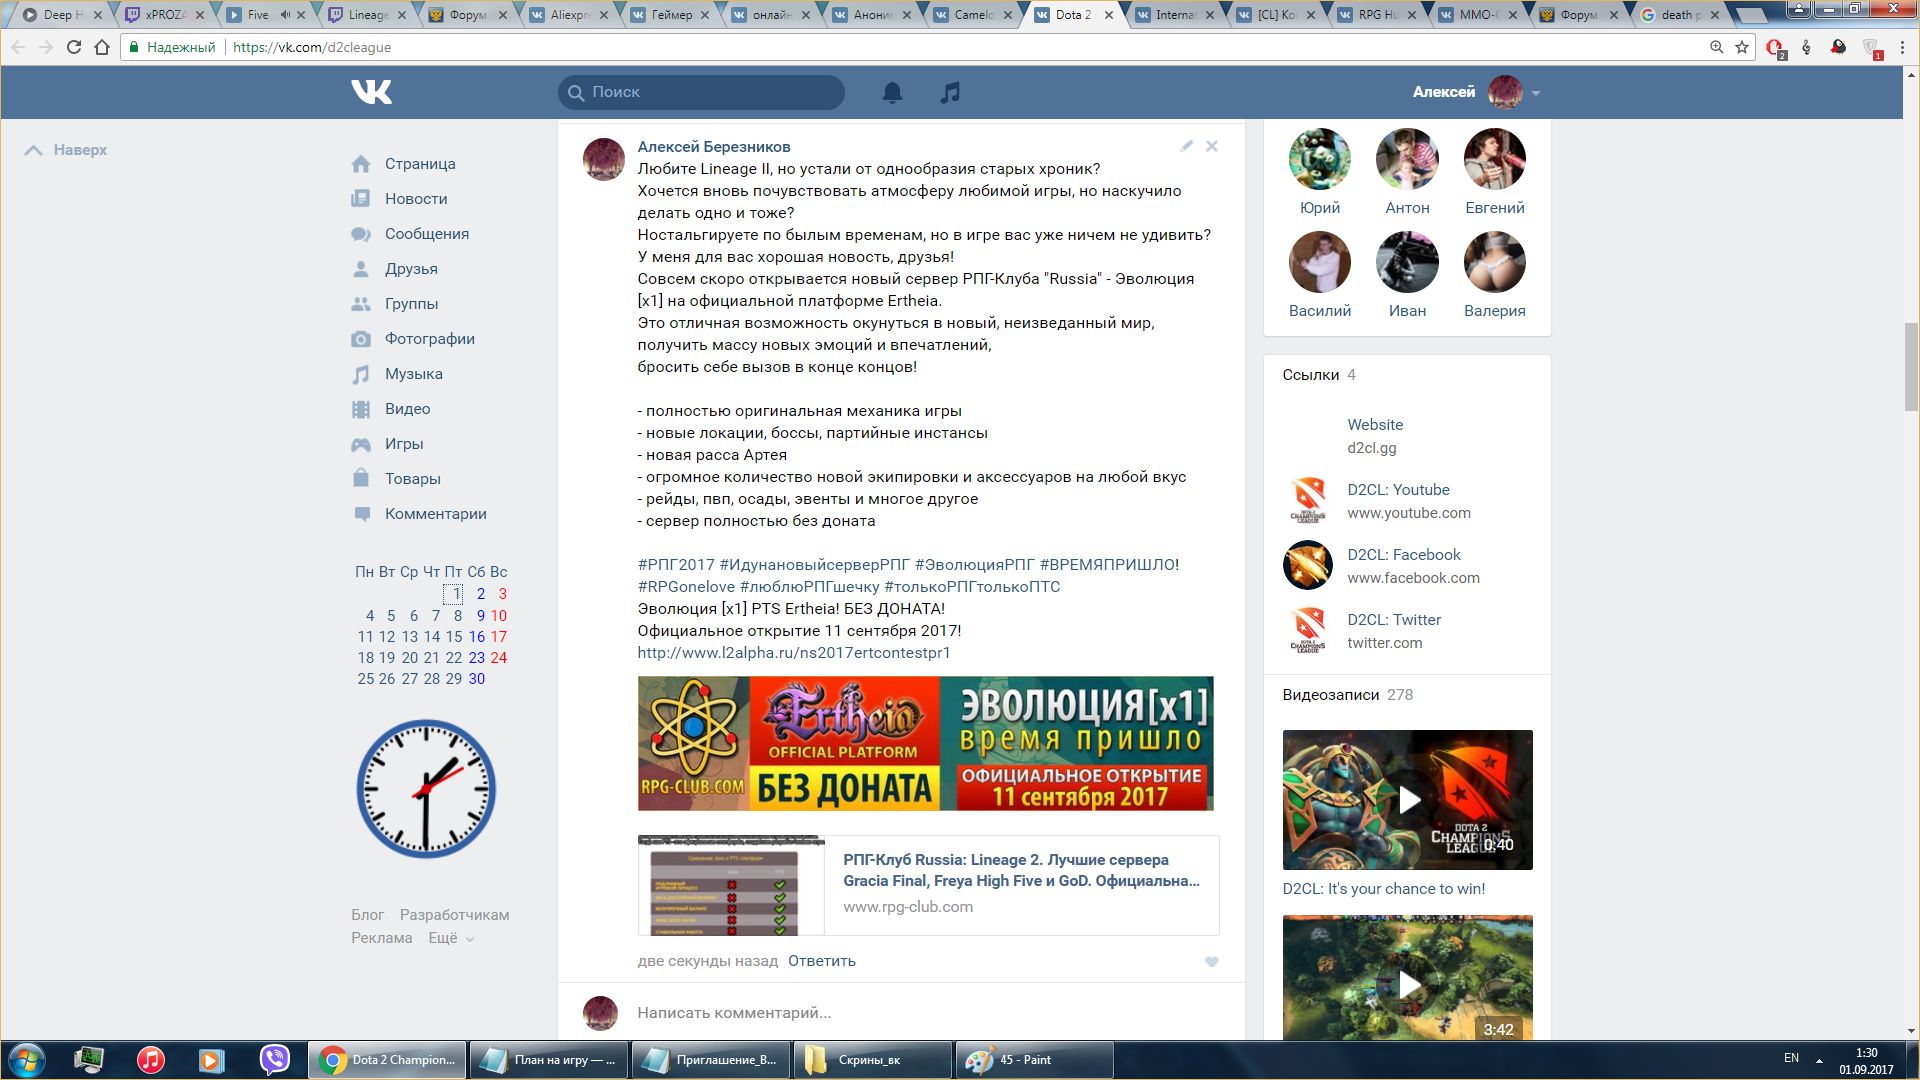
Task: Click the Игры gamepad icon
Action: [x=361, y=444]
